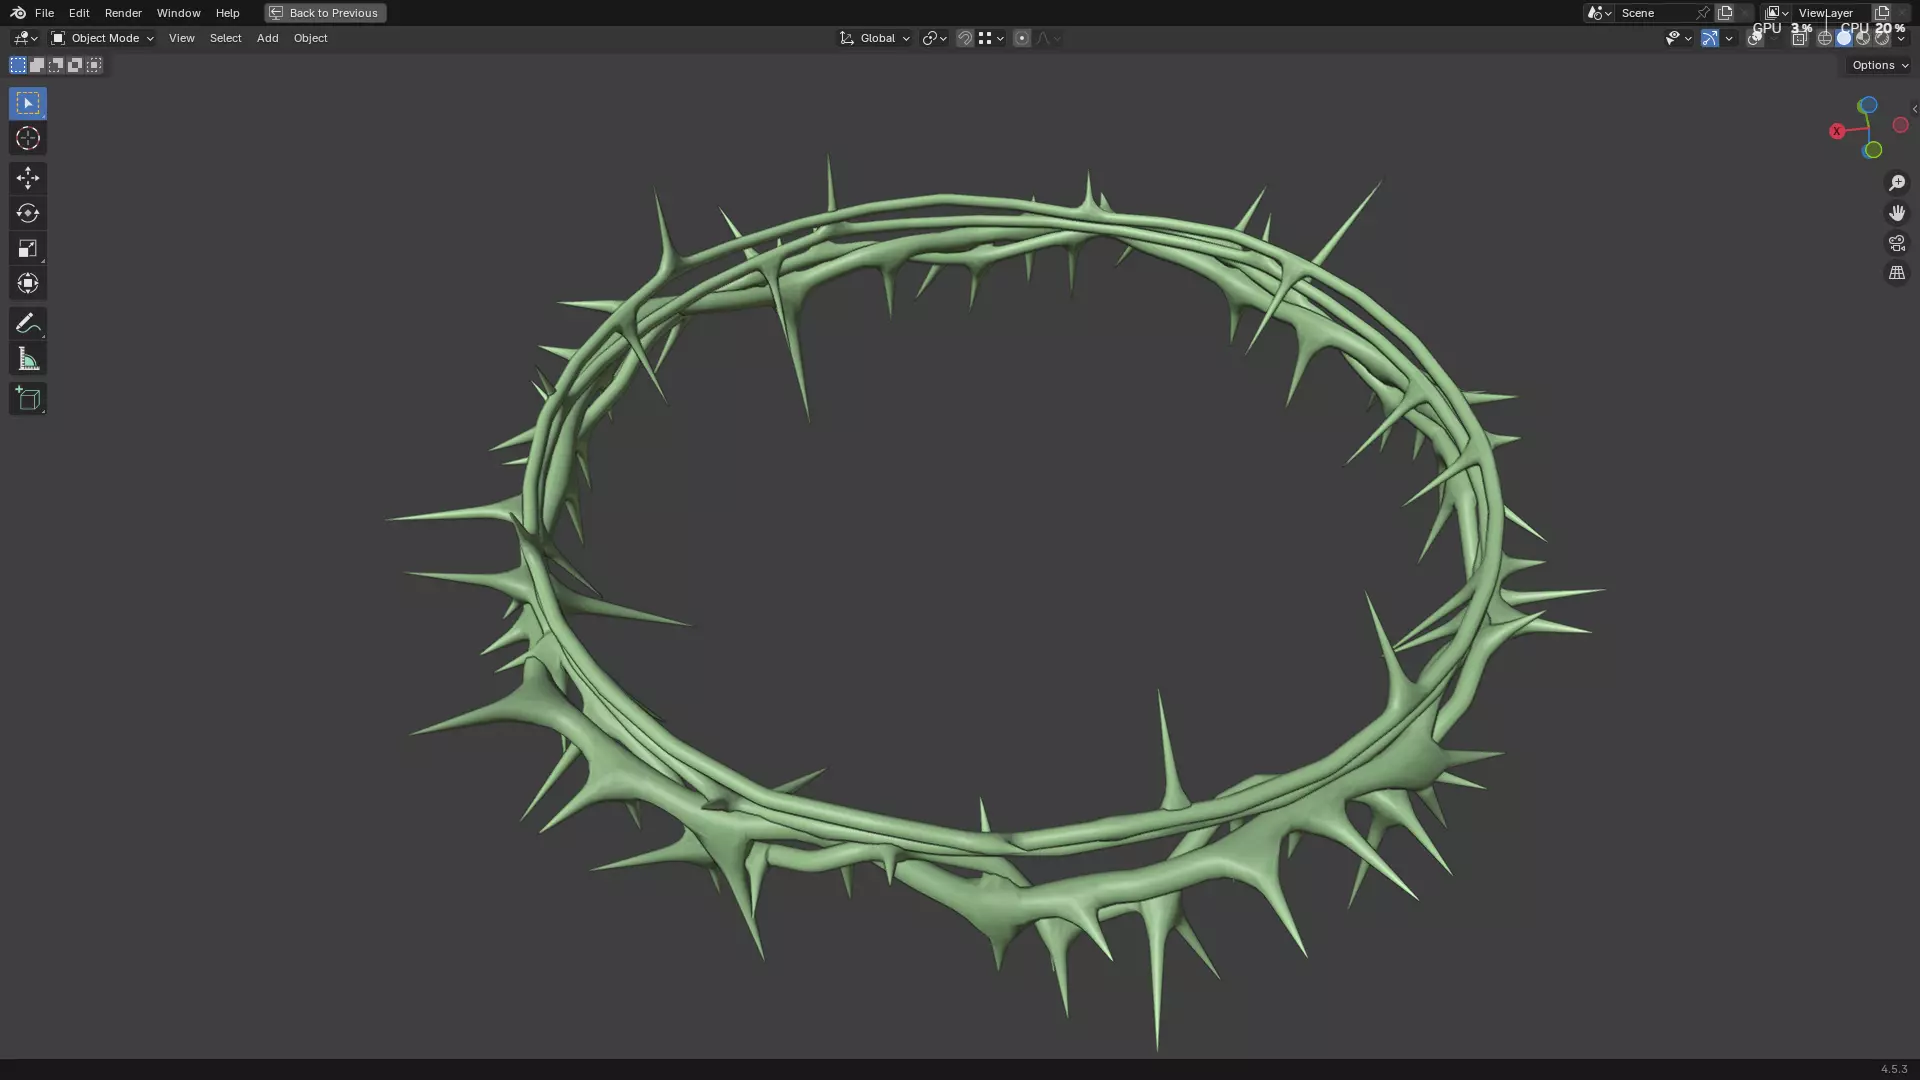Open the editor type dropdown

25,38
